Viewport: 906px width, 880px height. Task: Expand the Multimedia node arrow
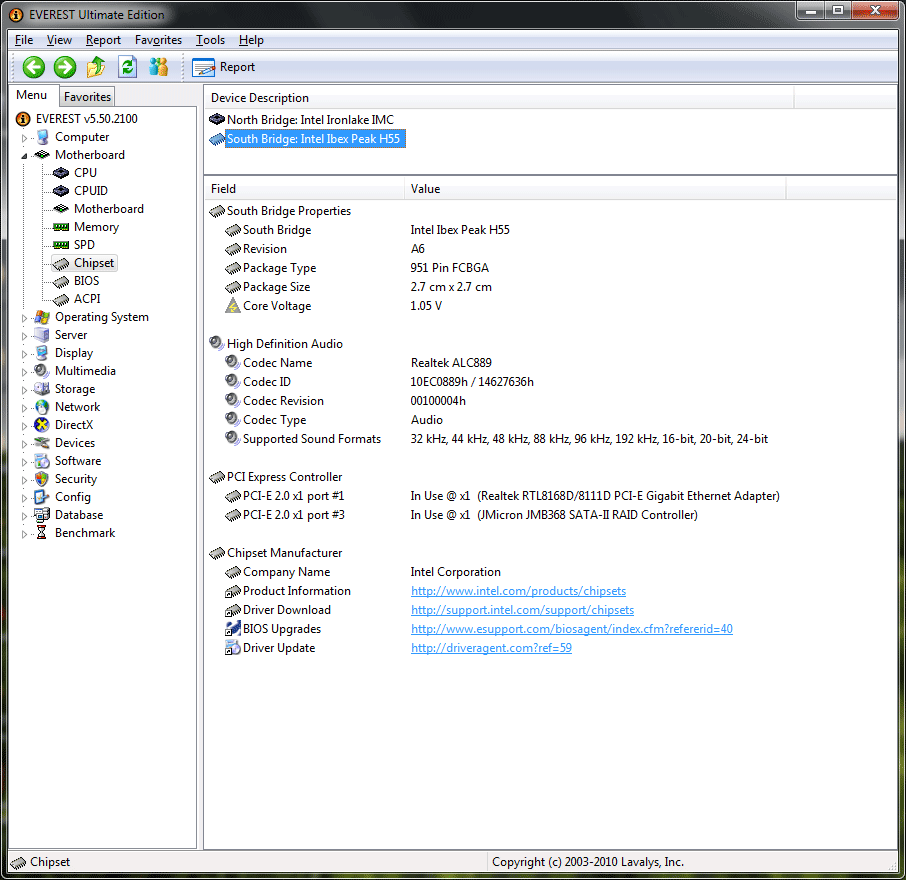pos(24,372)
